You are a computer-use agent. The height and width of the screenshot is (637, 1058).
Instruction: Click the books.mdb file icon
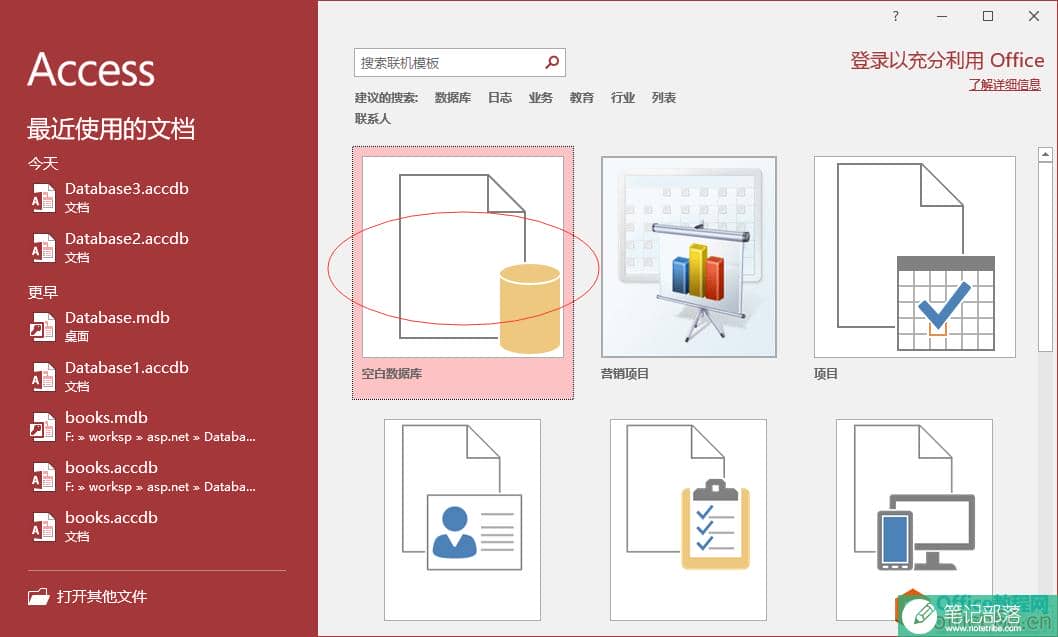click(43, 426)
